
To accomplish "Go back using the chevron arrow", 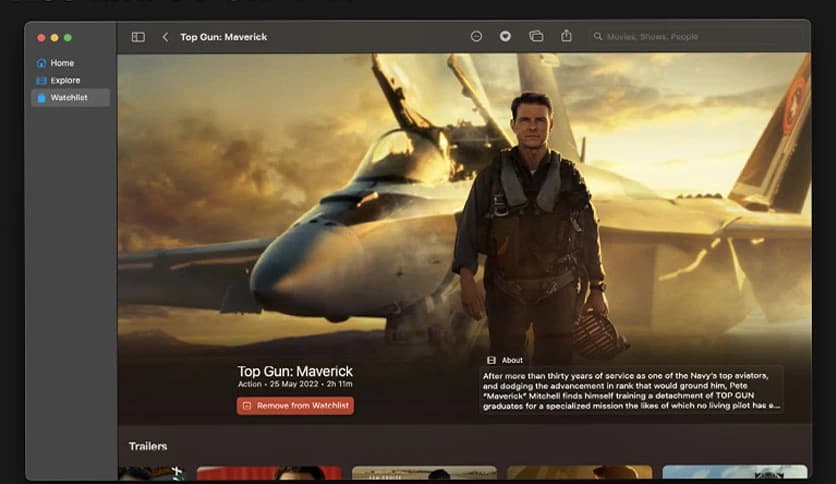I will [165, 37].
